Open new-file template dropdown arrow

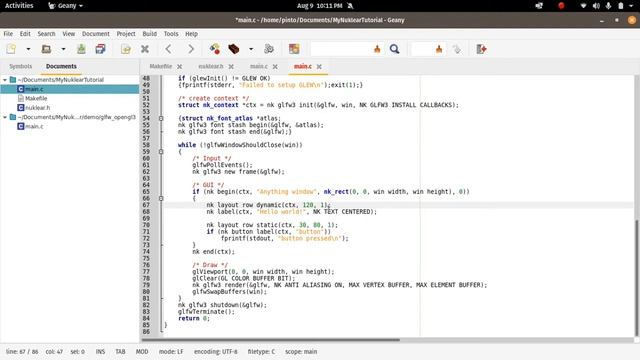pos(28,49)
